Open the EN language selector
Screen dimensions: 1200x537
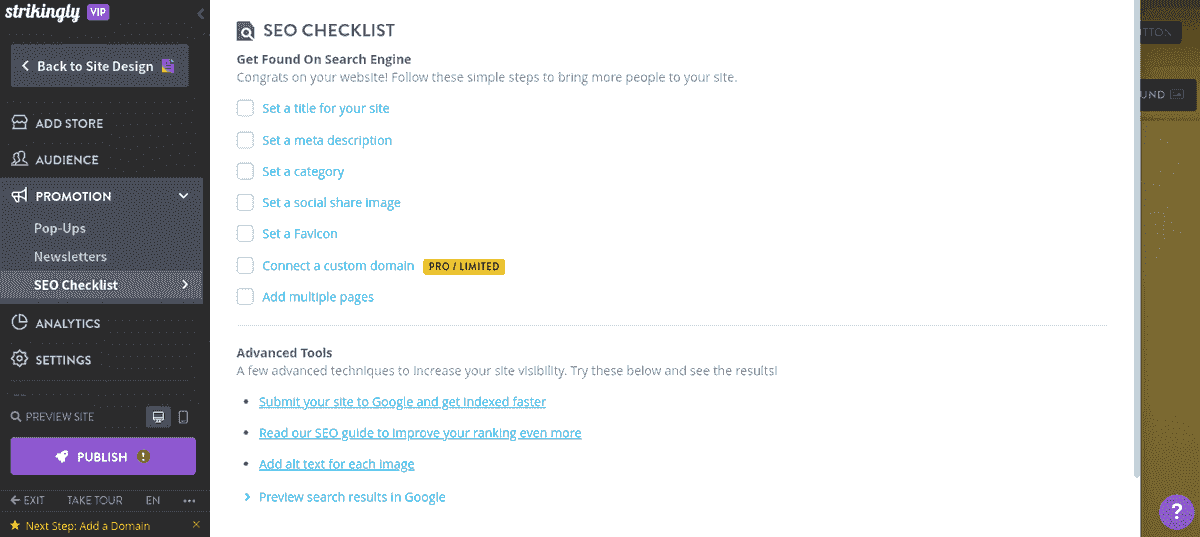click(x=153, y=500)
